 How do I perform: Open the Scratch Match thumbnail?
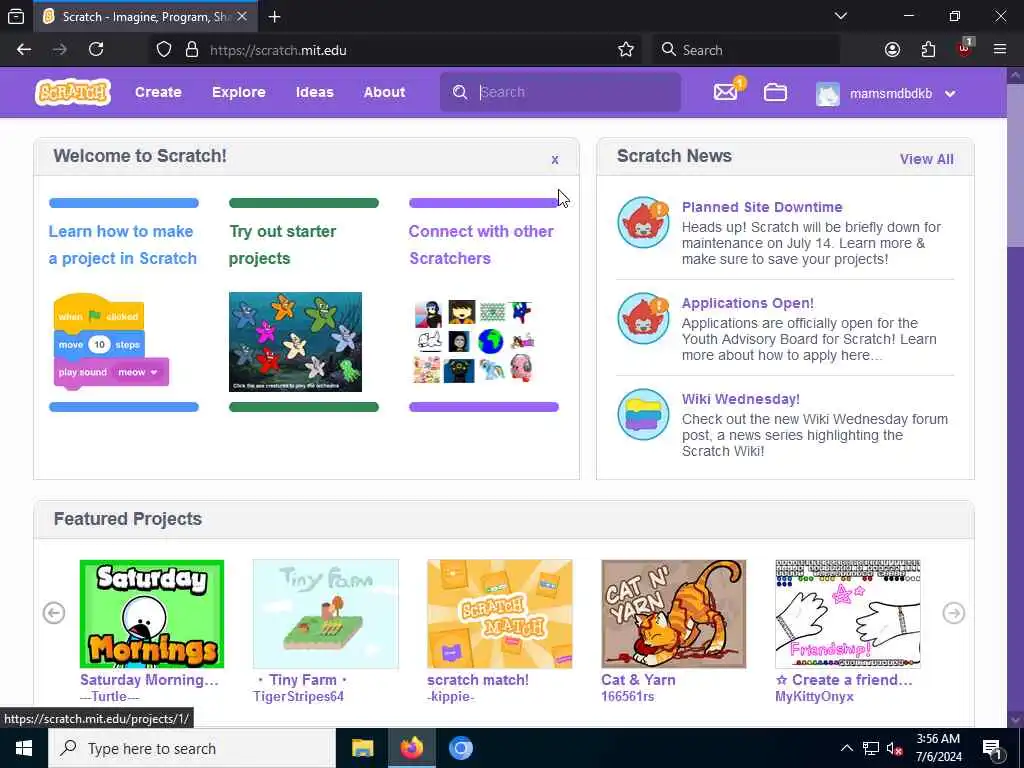(500, 614)
